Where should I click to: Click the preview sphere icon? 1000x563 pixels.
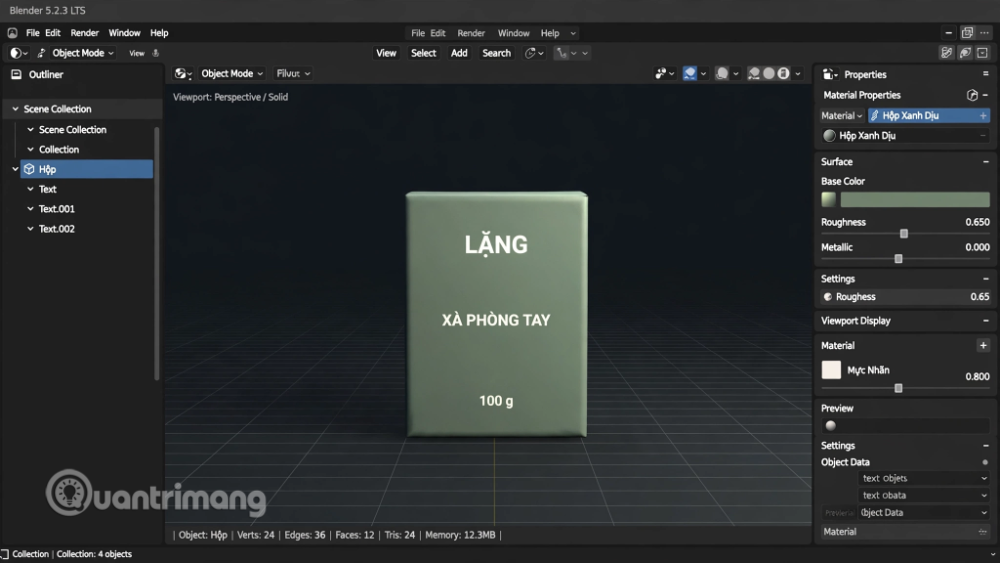pos(830,425)
